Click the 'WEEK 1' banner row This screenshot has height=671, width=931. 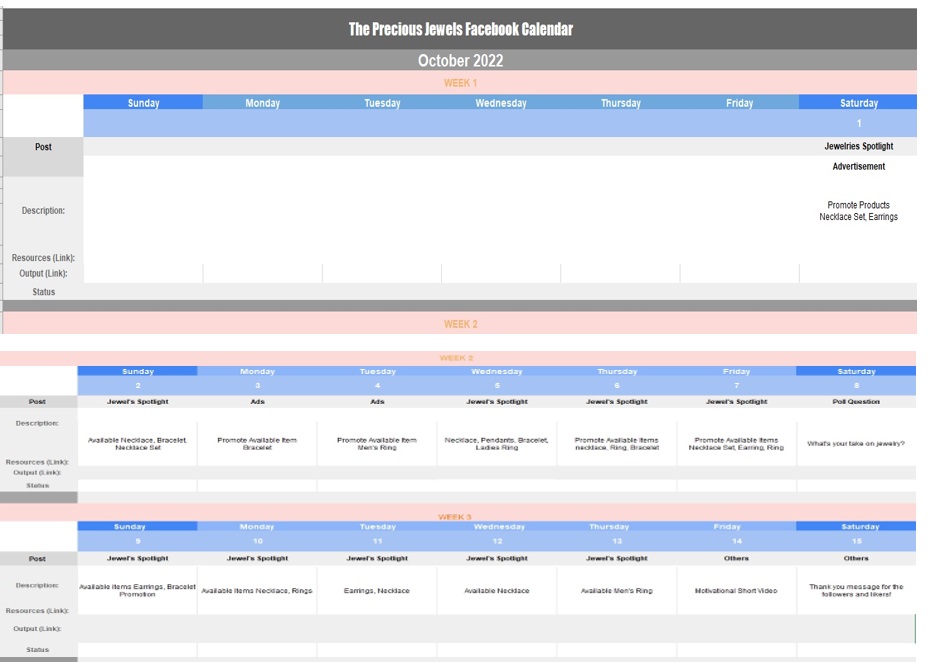(x=460, y=83)
